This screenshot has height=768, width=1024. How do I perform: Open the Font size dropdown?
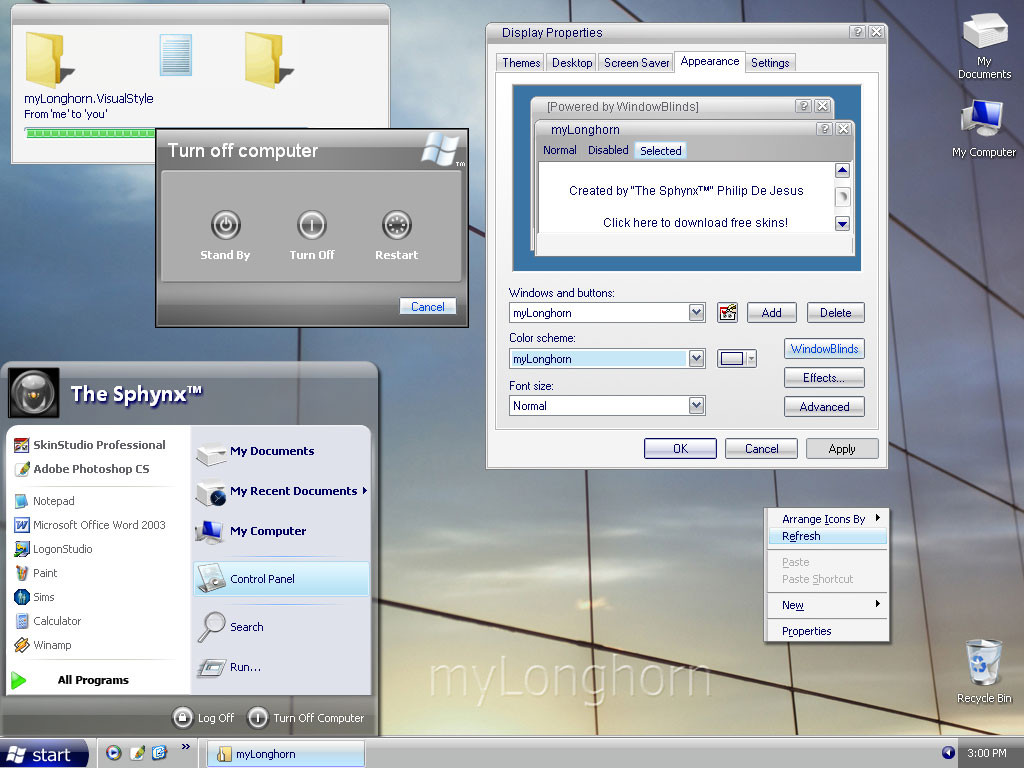[x=696, y=406]
